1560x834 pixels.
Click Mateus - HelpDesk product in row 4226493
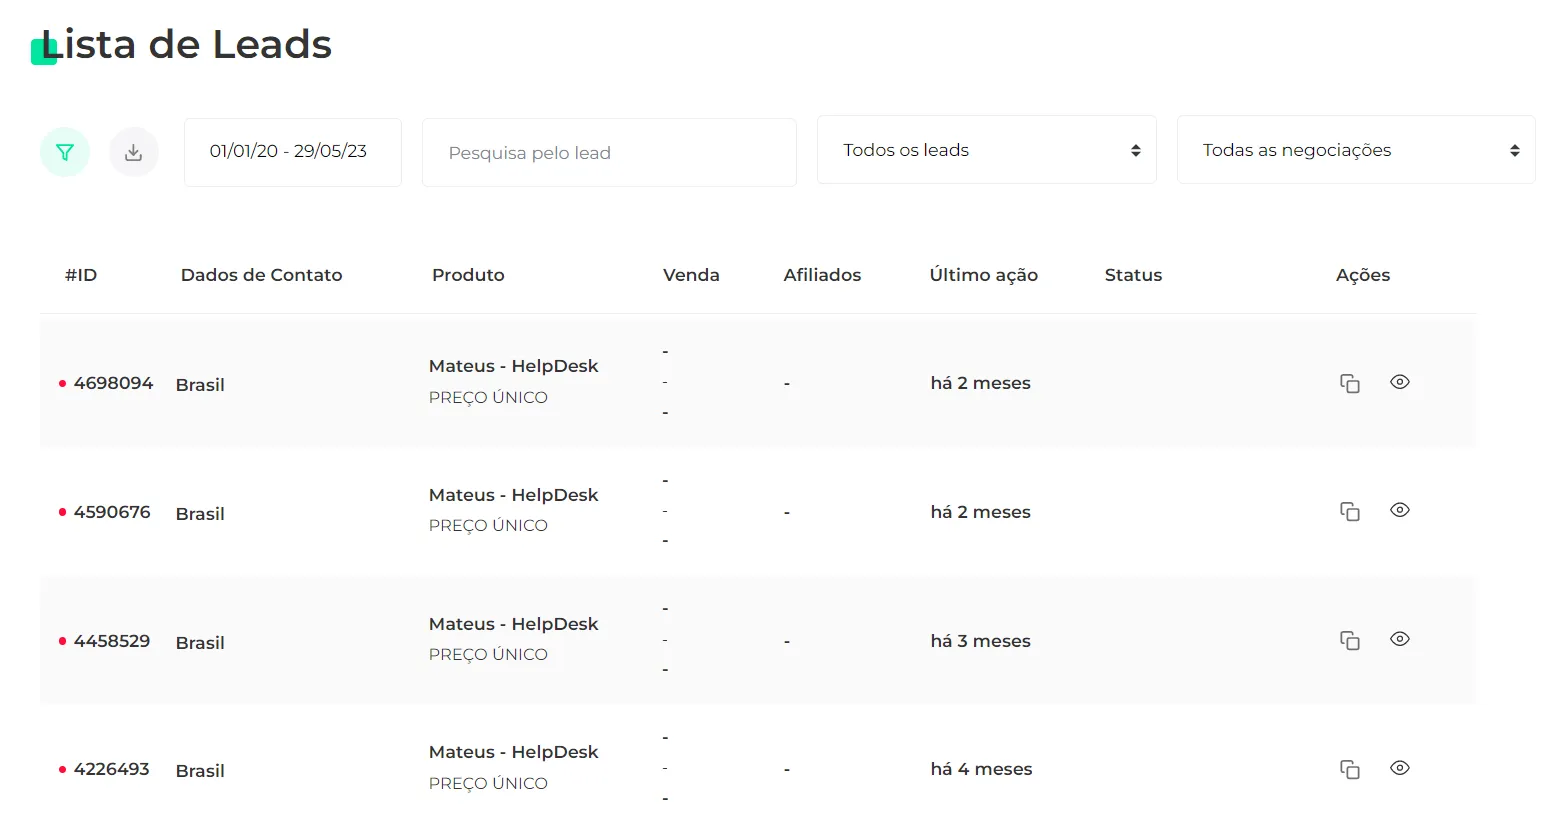(513, 752)
